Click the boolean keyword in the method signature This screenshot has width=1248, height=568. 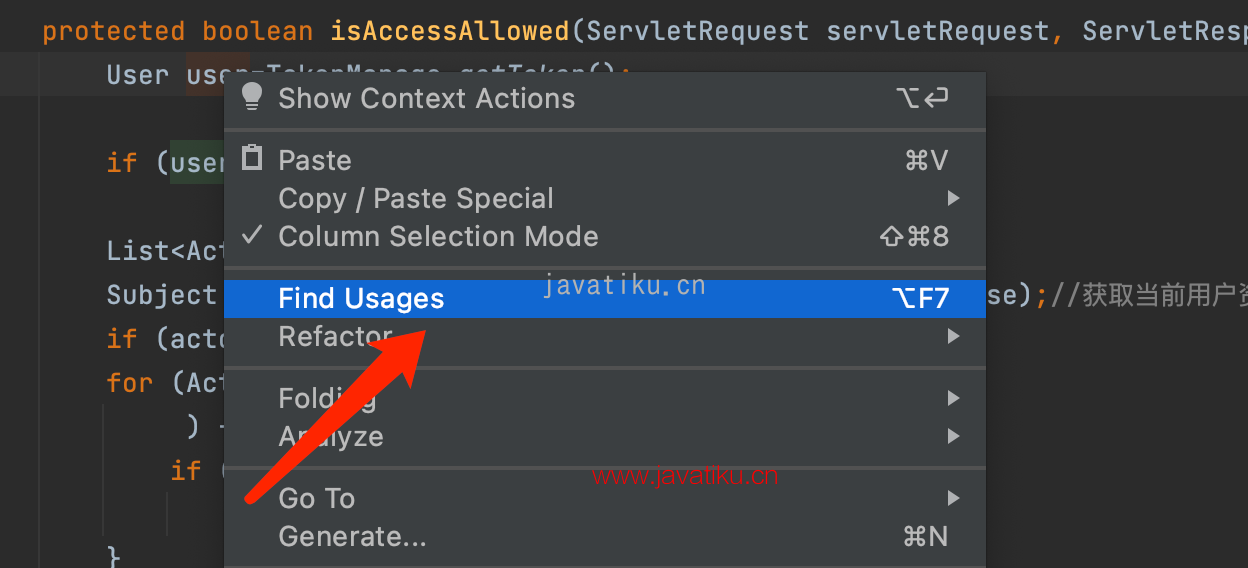[x=258, y=31]
